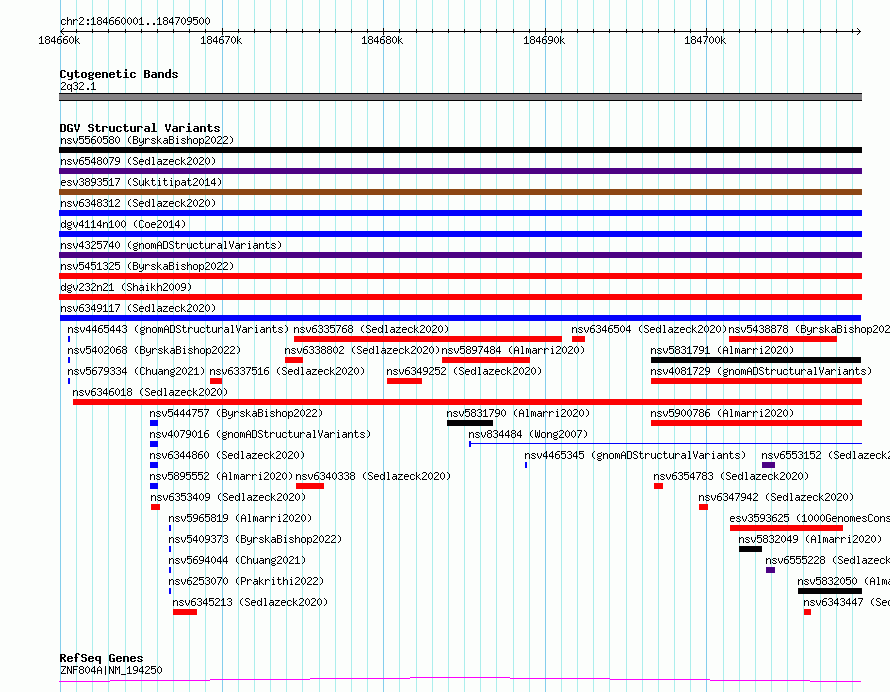890x692 pixels.
Task: Click the dgv4114n100 (Coe2014) label
Action: tap(123, 224)
